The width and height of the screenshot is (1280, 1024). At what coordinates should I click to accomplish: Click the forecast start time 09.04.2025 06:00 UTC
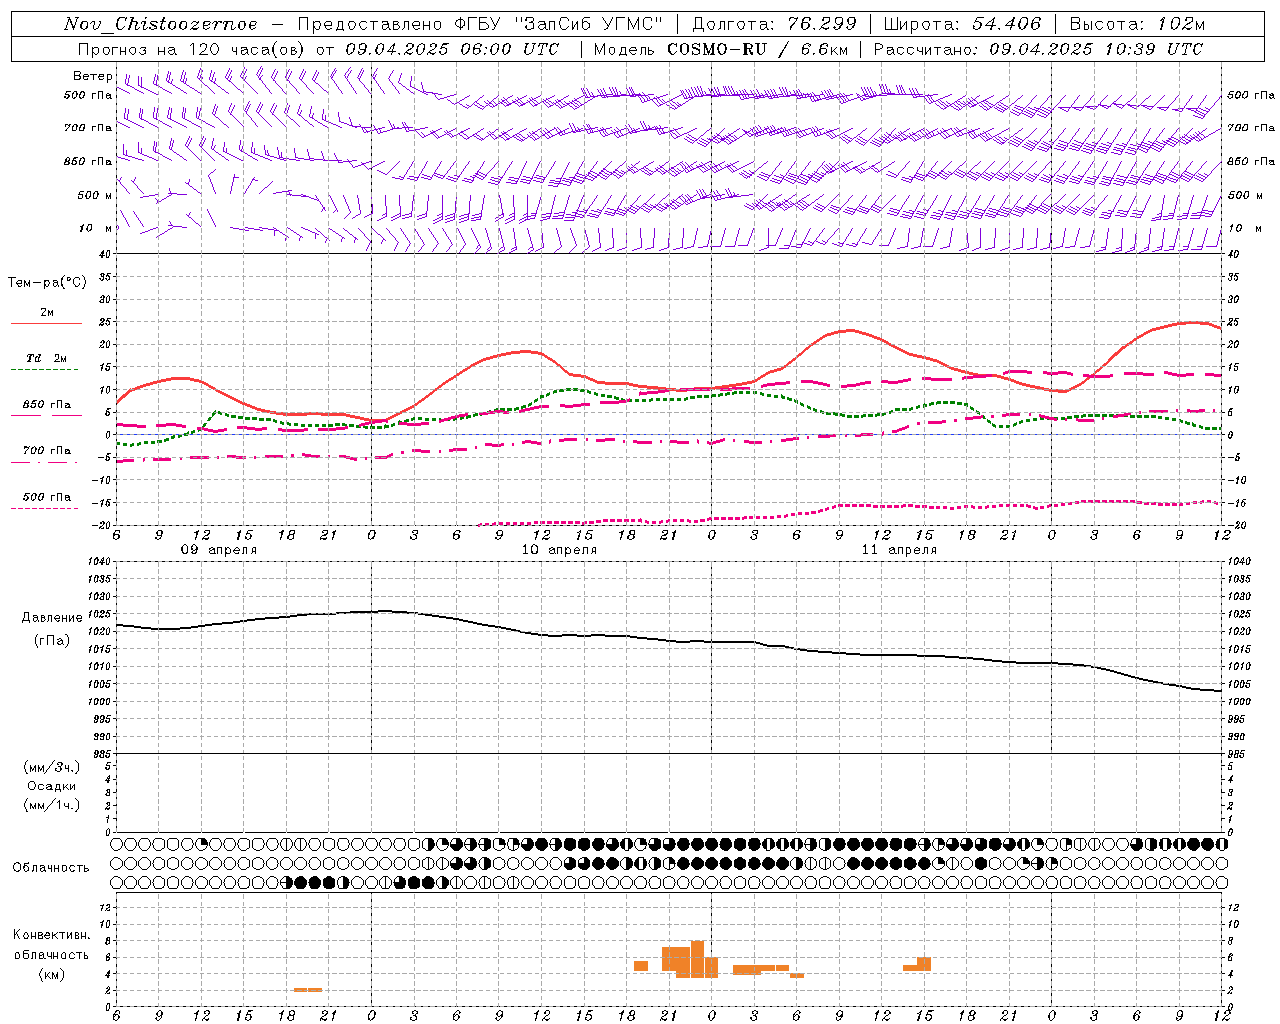(452, 49)
